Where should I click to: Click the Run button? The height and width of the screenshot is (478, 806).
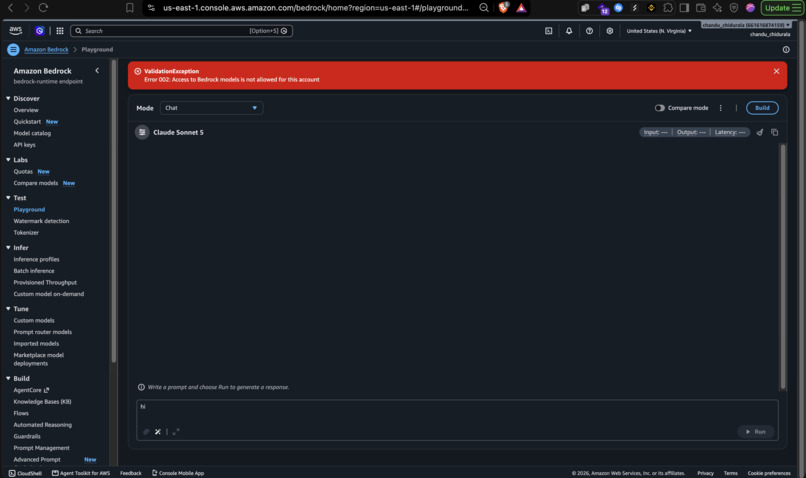tap(756, 432)
